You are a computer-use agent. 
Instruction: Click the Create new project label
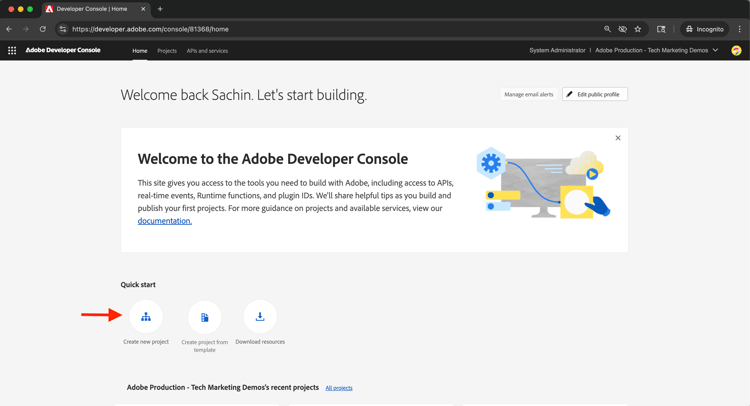(146, 342)
